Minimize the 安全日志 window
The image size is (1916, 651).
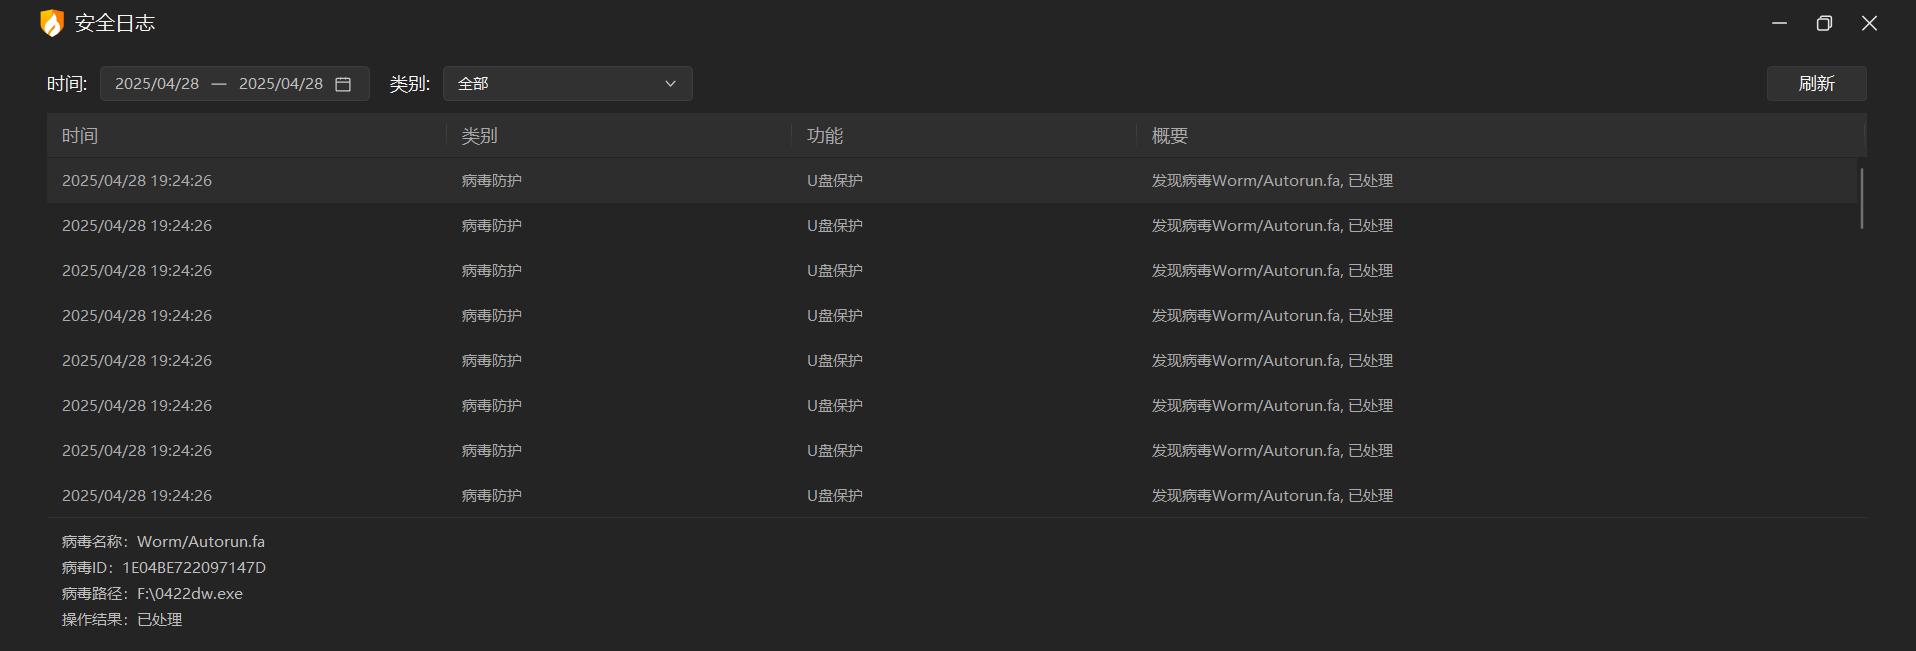(x=1779, y=23)
